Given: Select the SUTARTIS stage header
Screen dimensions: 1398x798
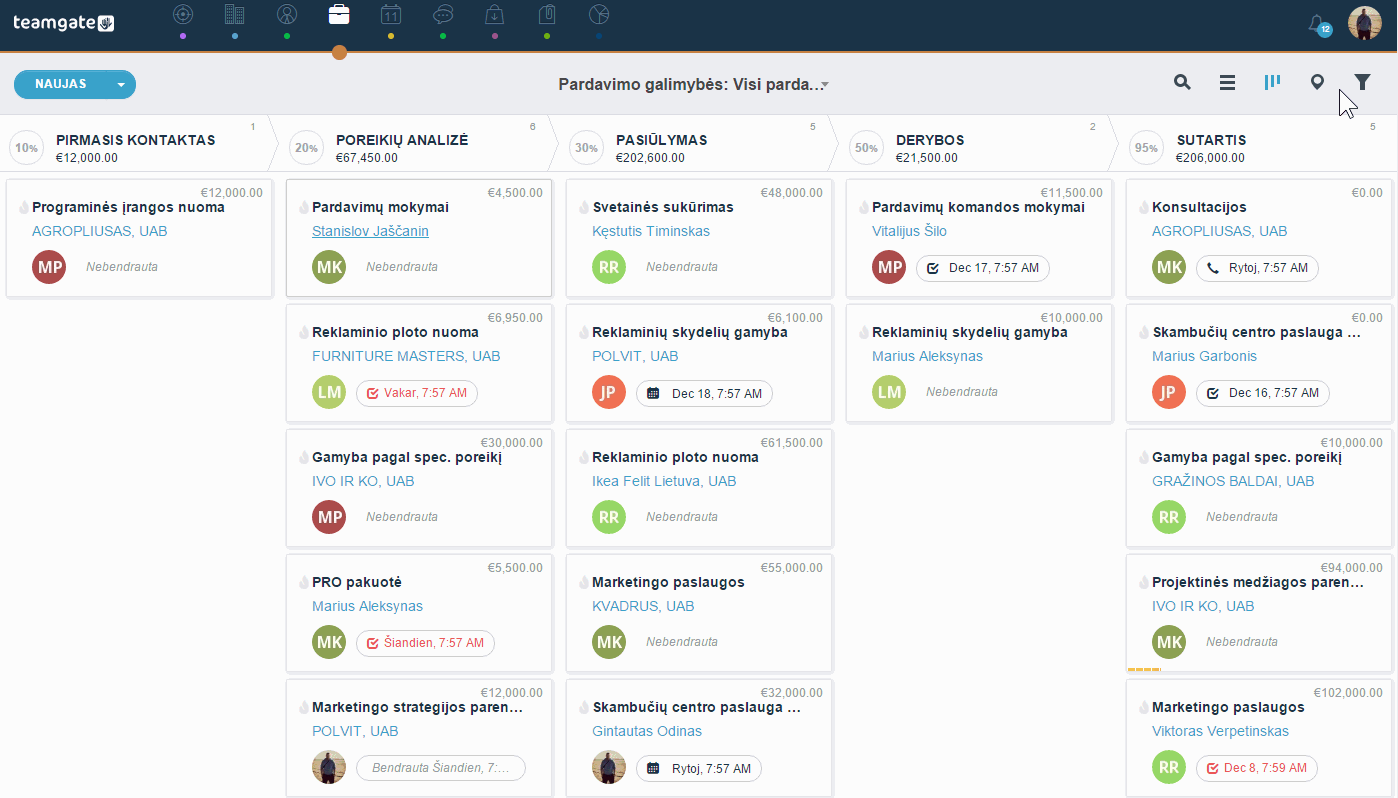Looking at the screenshot, I should tap(1211, 140).
